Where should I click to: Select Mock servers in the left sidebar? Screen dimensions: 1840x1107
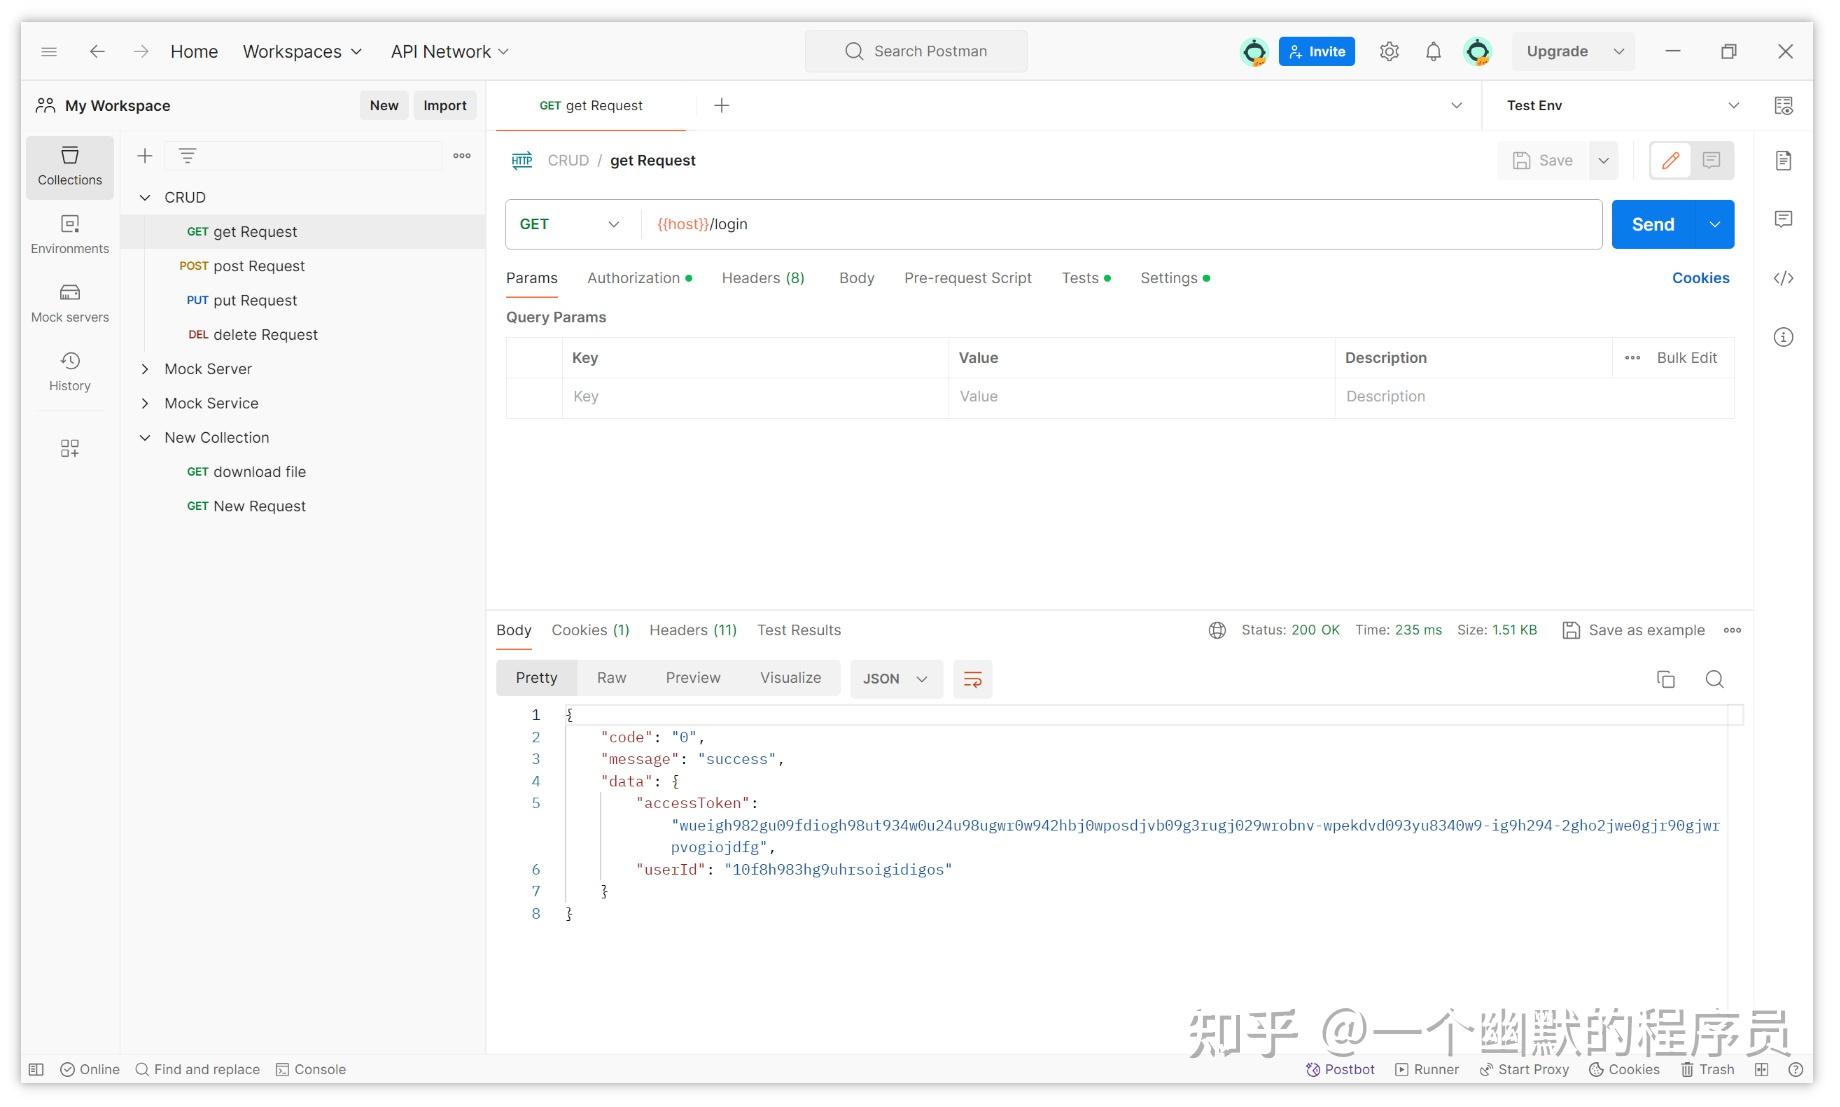click(x=69, y=302)
